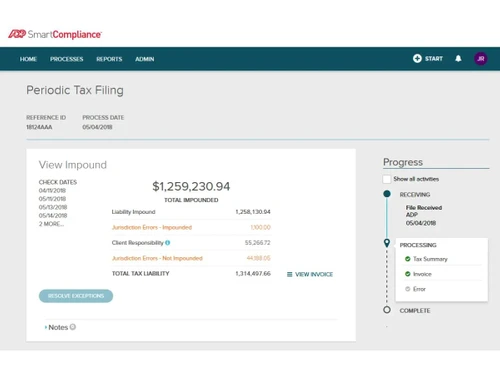The height and width of the screenshot is (375, 500).
Task: Click the green check beside Tax Summary
Action: click(x=407, y=259)
